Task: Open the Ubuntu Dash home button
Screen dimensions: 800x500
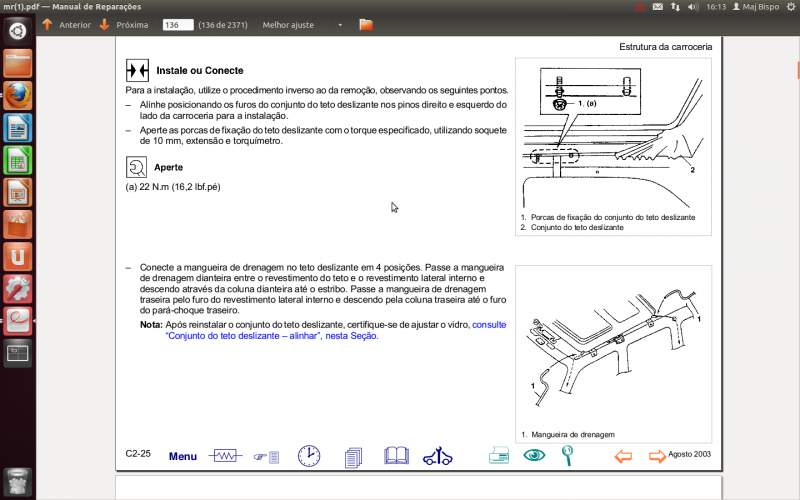Action: point(18,31)
